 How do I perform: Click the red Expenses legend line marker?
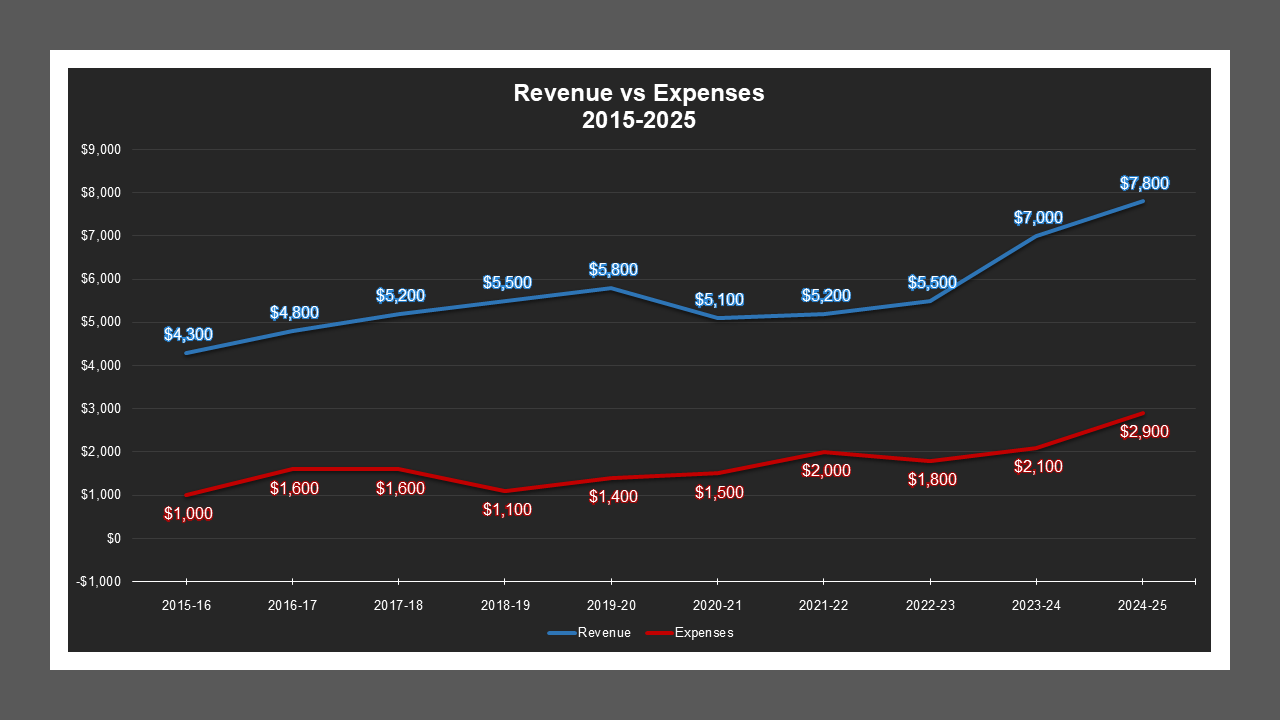[x=659, y=632]
